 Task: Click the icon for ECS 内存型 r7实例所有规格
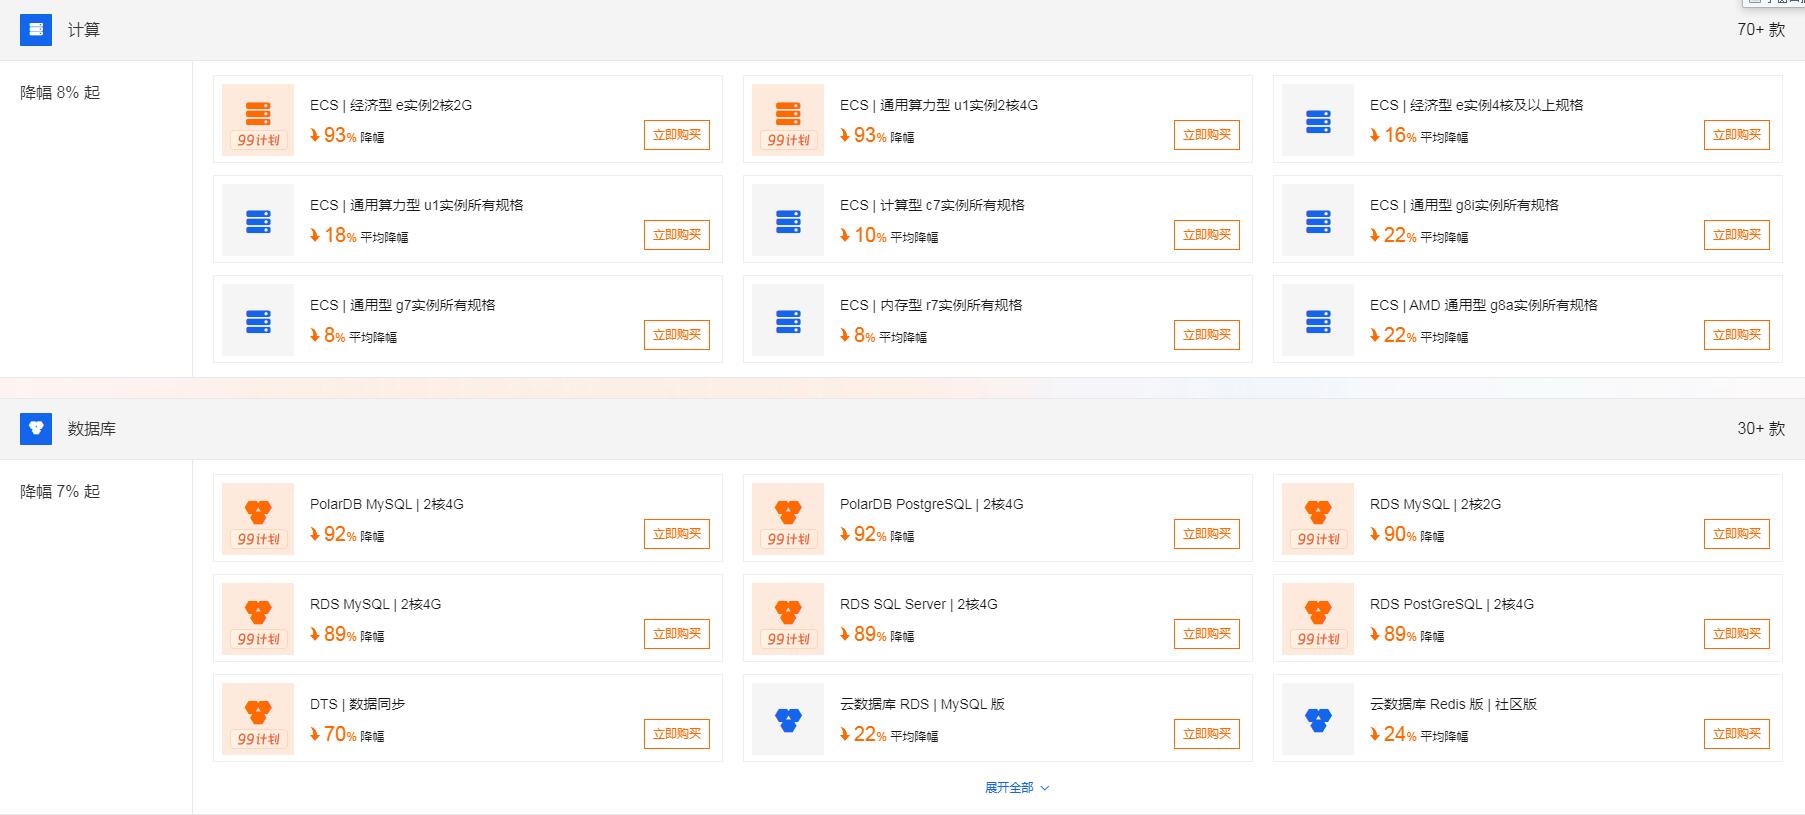[x=788, y=319]
